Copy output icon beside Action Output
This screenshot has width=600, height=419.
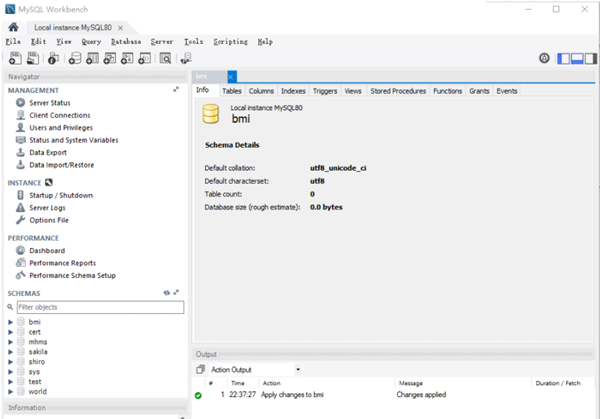click(x=200, y=370)
